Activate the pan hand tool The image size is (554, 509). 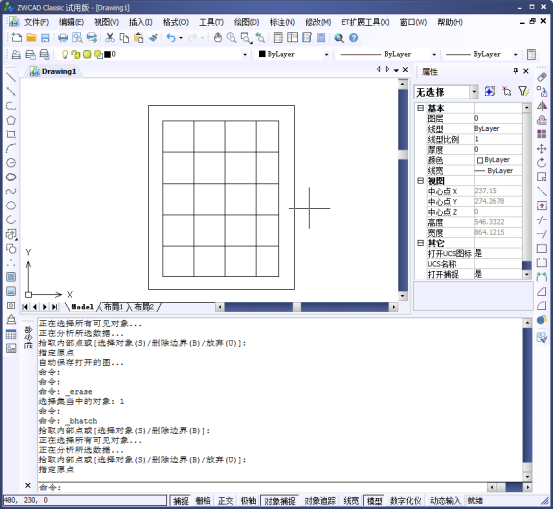point(218,37)
